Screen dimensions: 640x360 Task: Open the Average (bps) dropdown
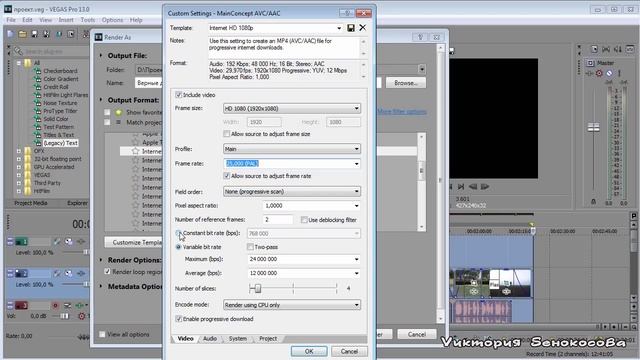356,273
